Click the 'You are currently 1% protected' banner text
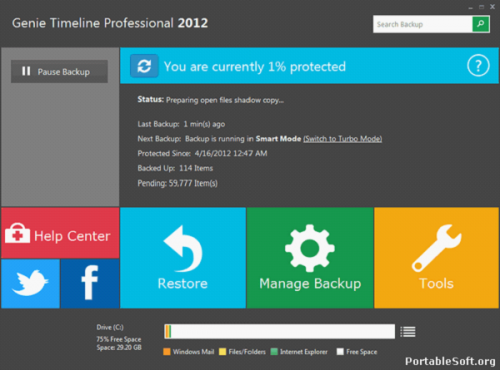This screenshot has width=500, height=370. [x=255, y=67]
